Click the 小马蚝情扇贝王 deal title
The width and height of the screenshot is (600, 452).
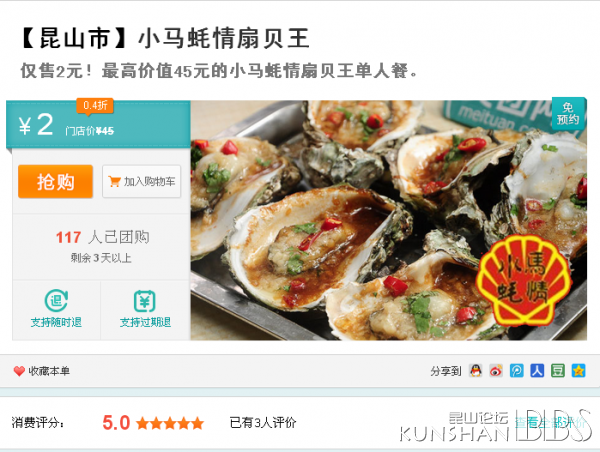pyautogui.click(x=223, y=38)
